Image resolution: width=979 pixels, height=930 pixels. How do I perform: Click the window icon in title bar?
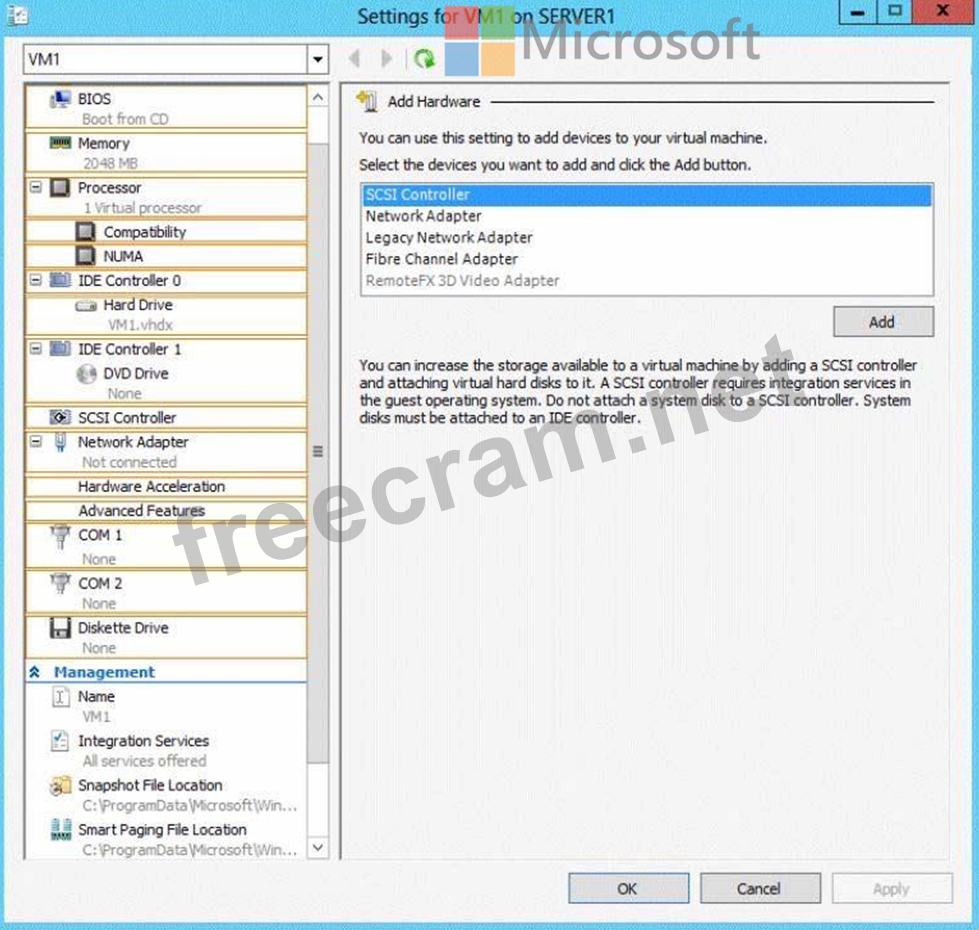click(x=17, y=15)
